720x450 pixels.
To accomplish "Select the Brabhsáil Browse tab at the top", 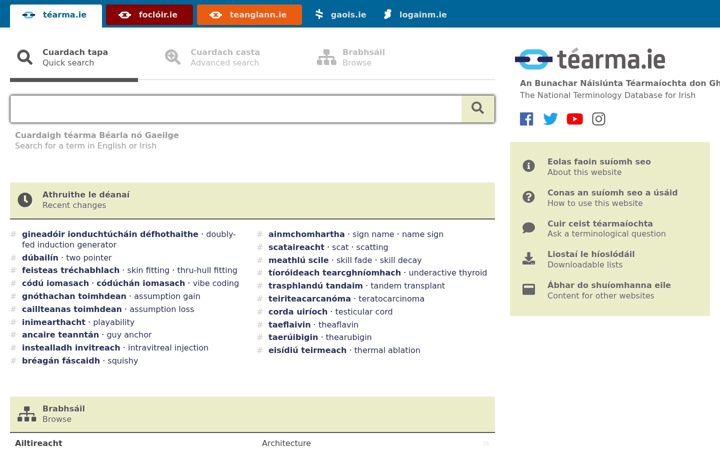I will 351,57.
